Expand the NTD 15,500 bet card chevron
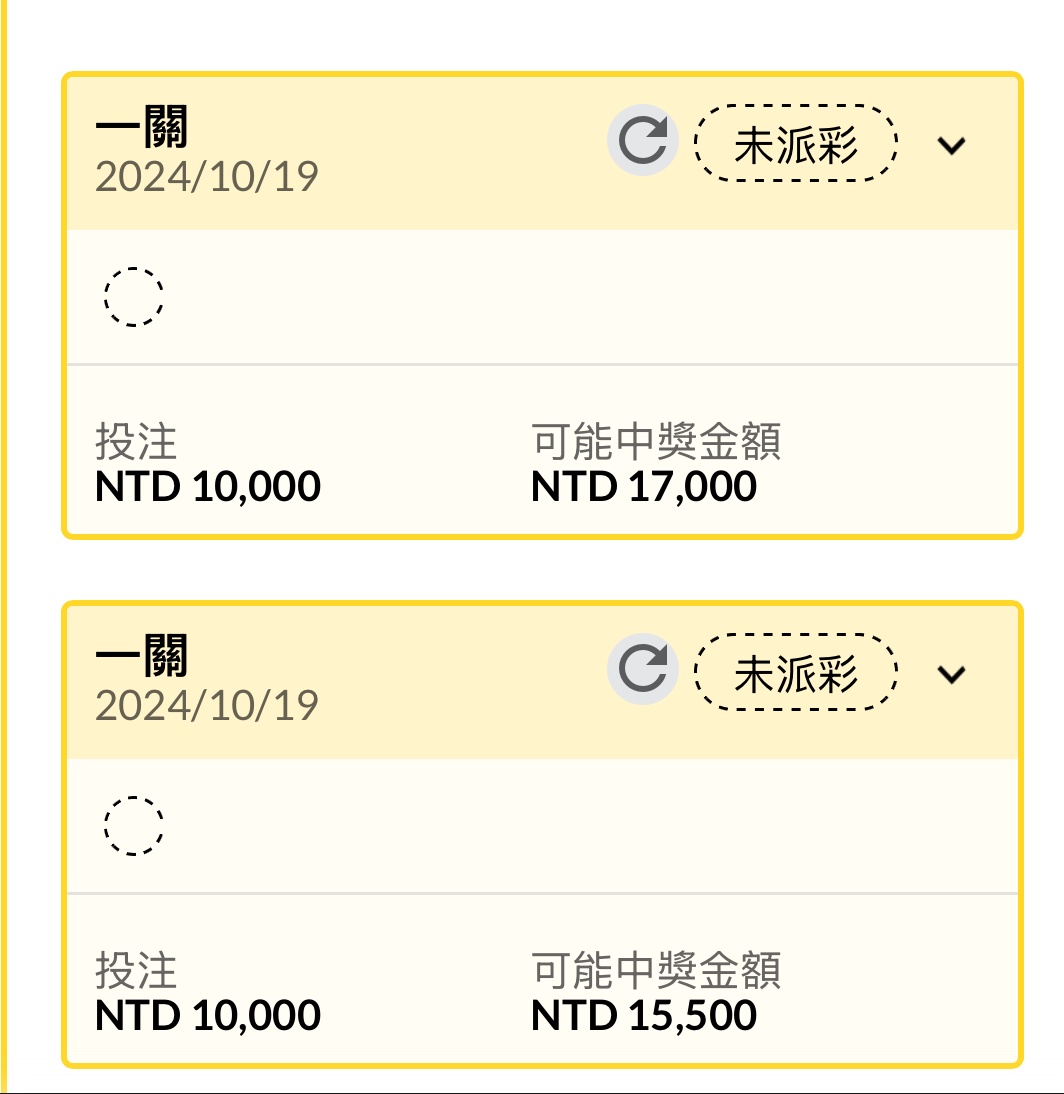 (x=951, y=674)
